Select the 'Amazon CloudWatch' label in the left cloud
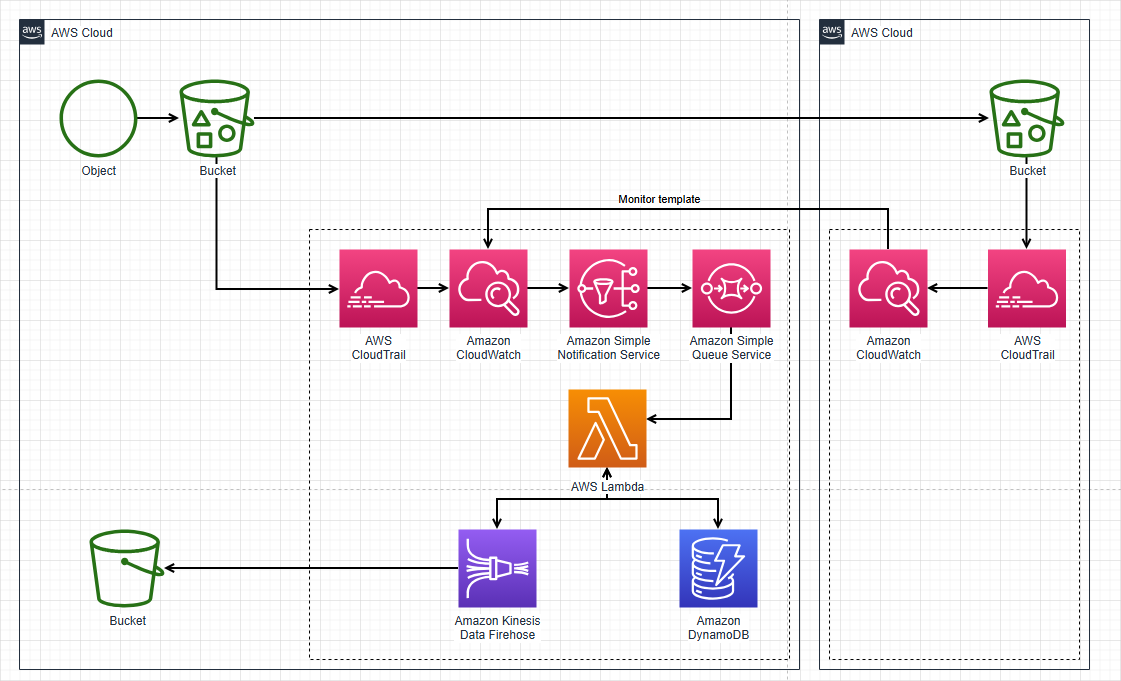The width and height of the screenshot is (1121, 681). point(488,347)
